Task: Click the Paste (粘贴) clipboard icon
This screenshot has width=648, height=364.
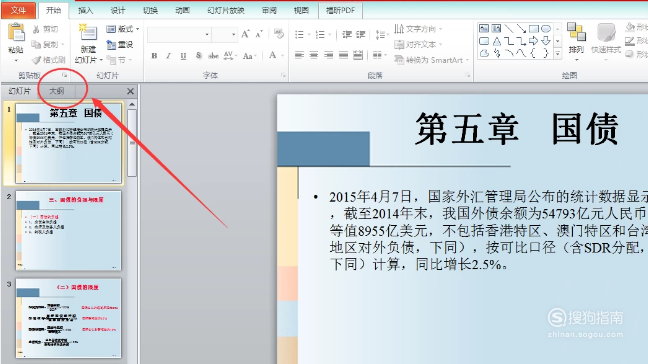Action: pos(16,33)
